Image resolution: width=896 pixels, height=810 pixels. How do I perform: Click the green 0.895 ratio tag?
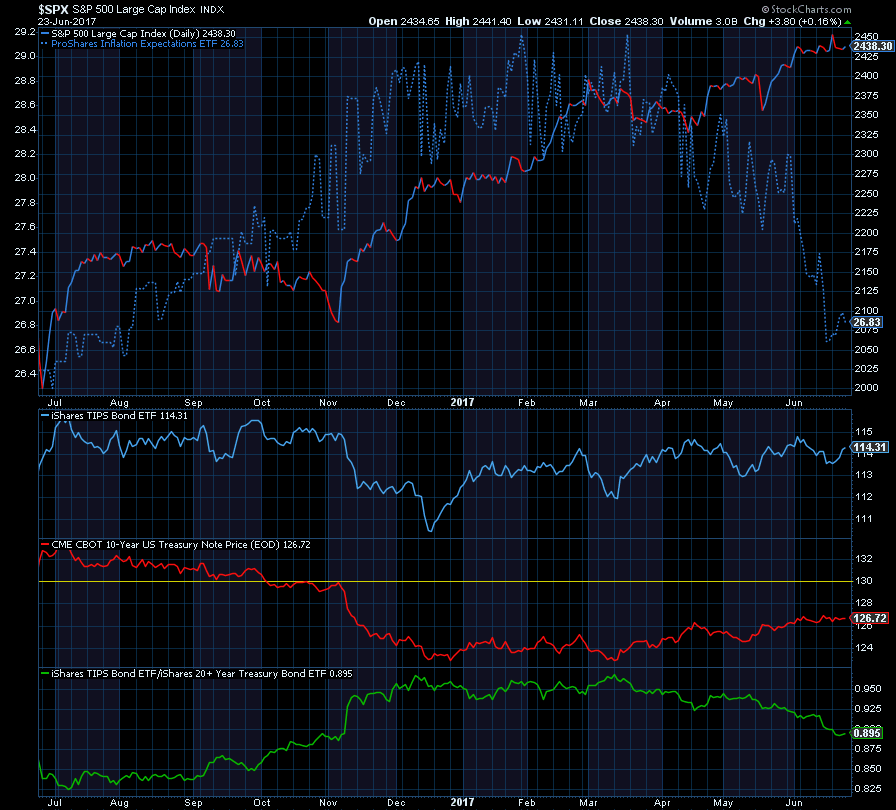pyautogui.click(x=867, y=733)
